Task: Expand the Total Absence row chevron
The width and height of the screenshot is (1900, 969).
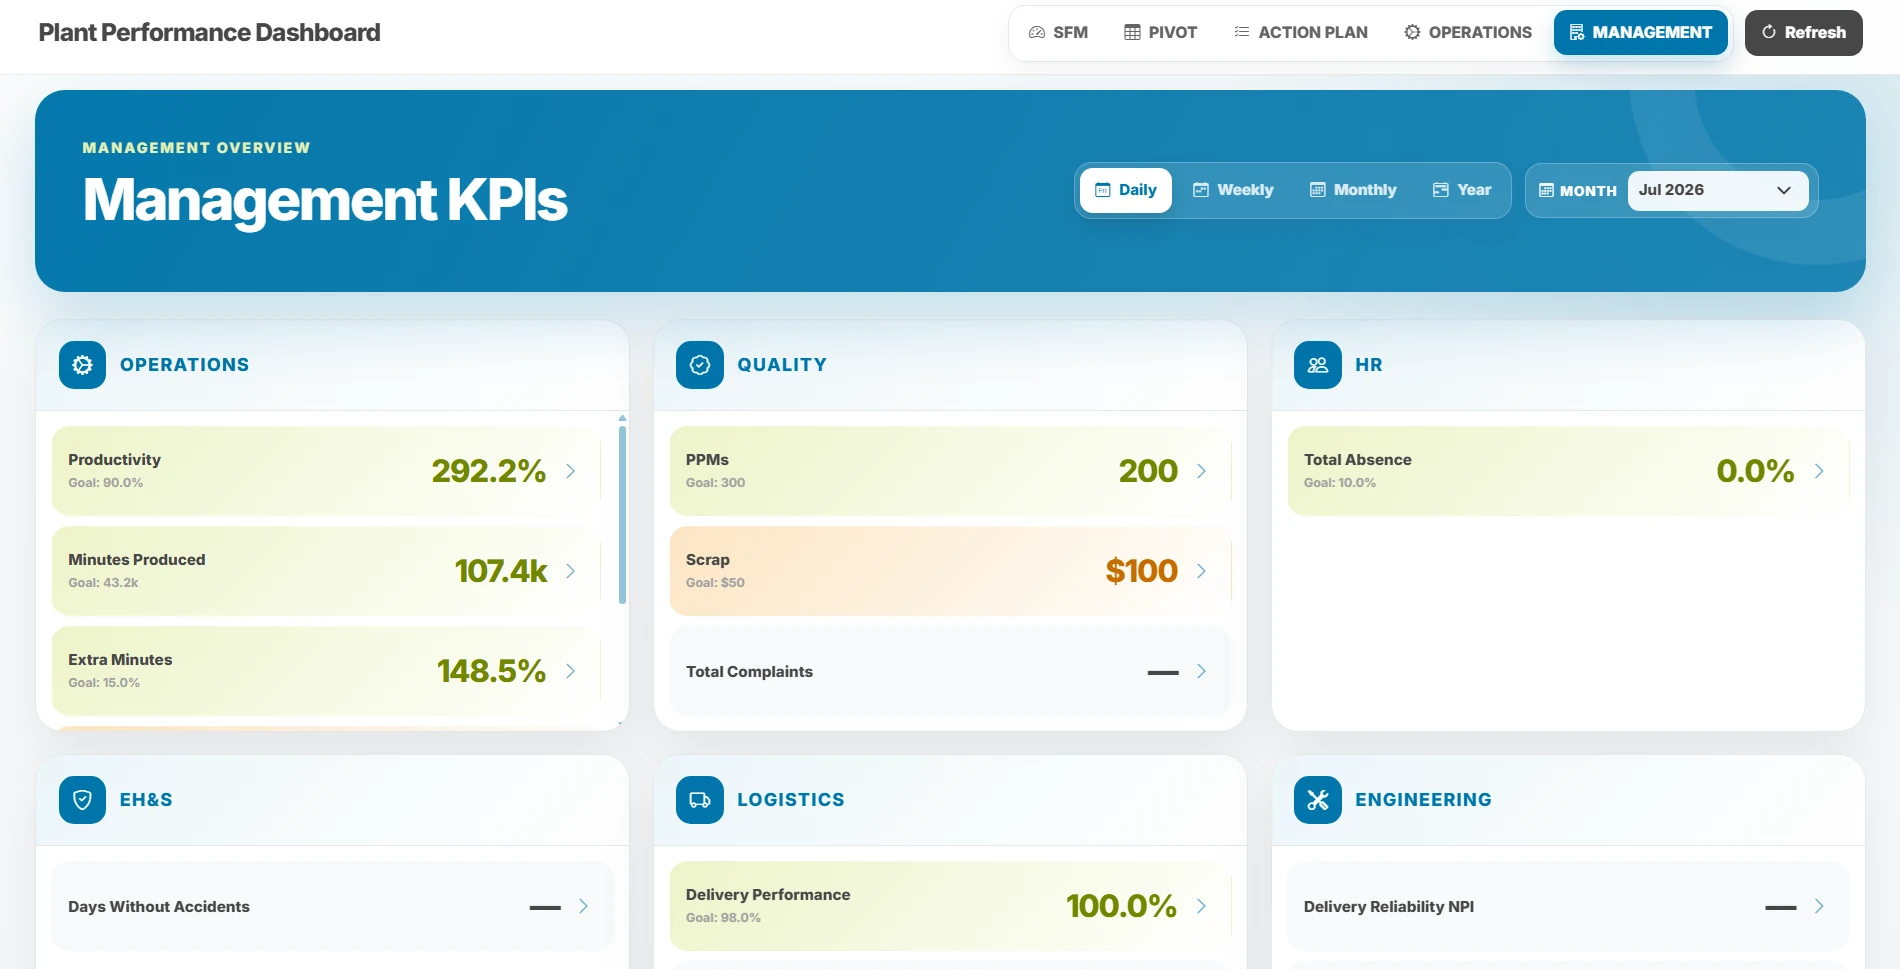Action: point(1819,471)
